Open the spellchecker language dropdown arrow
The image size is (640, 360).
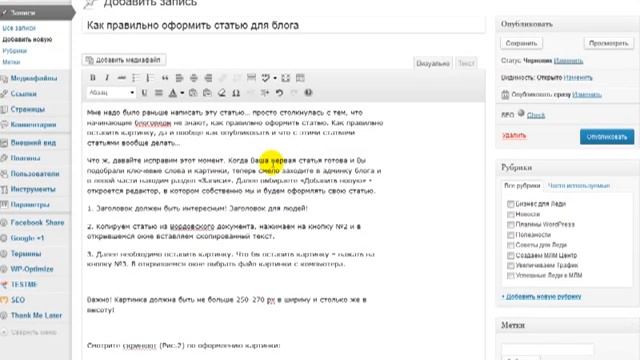[275, 78]
